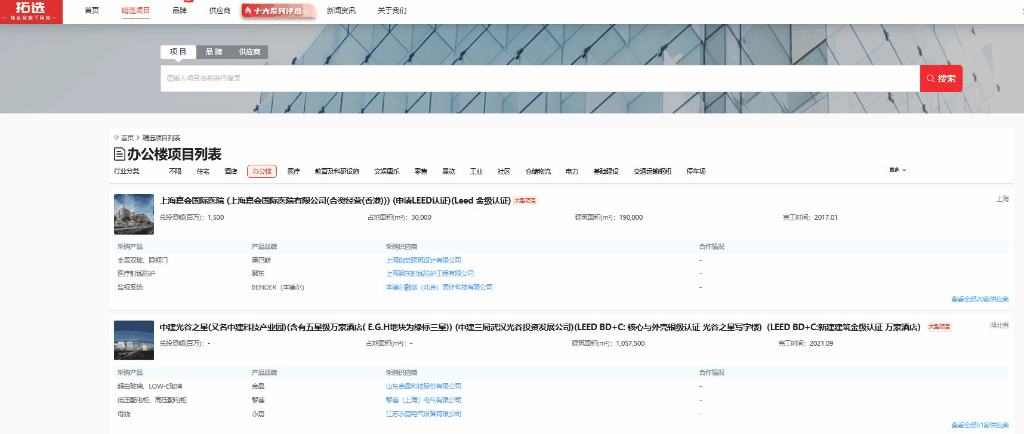
Task: Click the document icon beside 办公楼项目列表
Action: coord(119,154)
